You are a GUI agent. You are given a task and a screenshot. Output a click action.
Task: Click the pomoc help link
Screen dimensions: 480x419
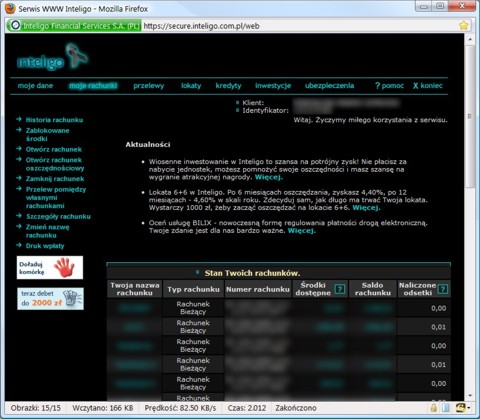point(389,86)
